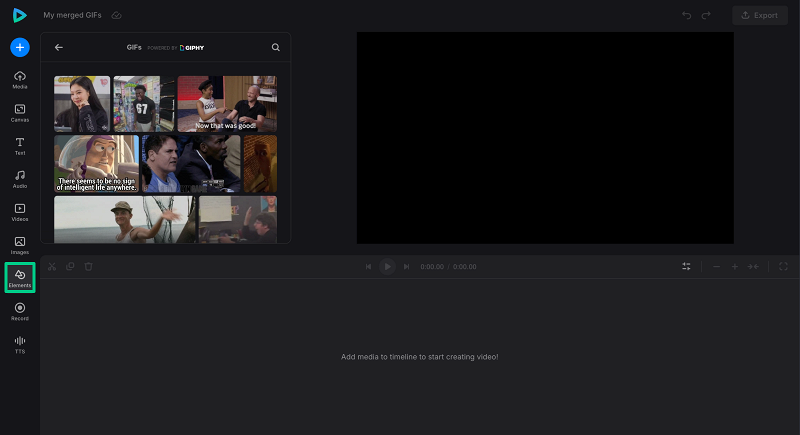800x435 pixels.
Task: Select the Buzz Lightyear GIF
Action: tap(96, 164)
